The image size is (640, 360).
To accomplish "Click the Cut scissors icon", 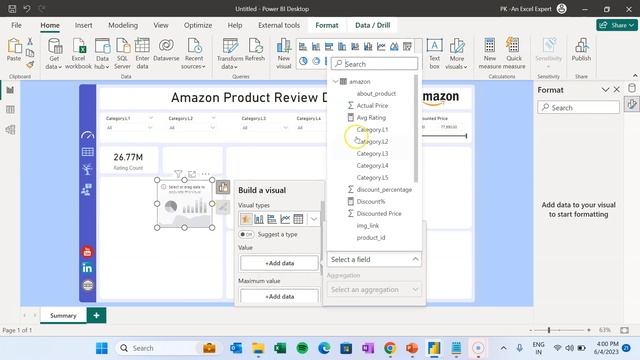I will coord(30,41).
